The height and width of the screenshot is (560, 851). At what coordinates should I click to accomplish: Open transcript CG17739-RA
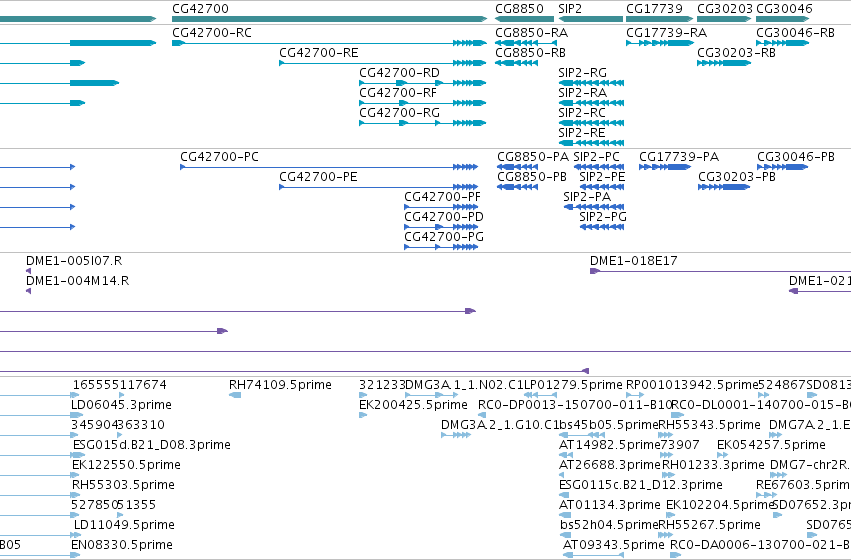(659, 43)
